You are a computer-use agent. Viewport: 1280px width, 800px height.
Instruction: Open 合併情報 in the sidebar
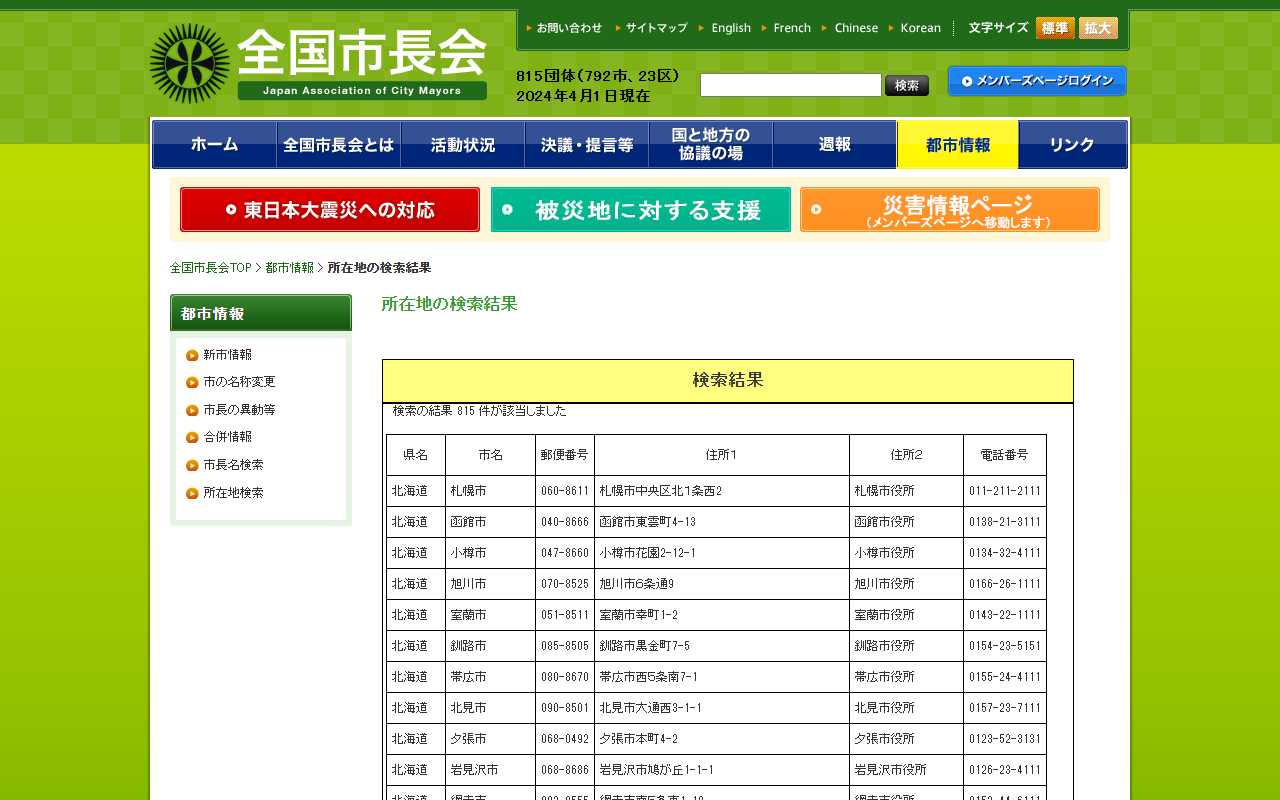(x=227, y=437)
